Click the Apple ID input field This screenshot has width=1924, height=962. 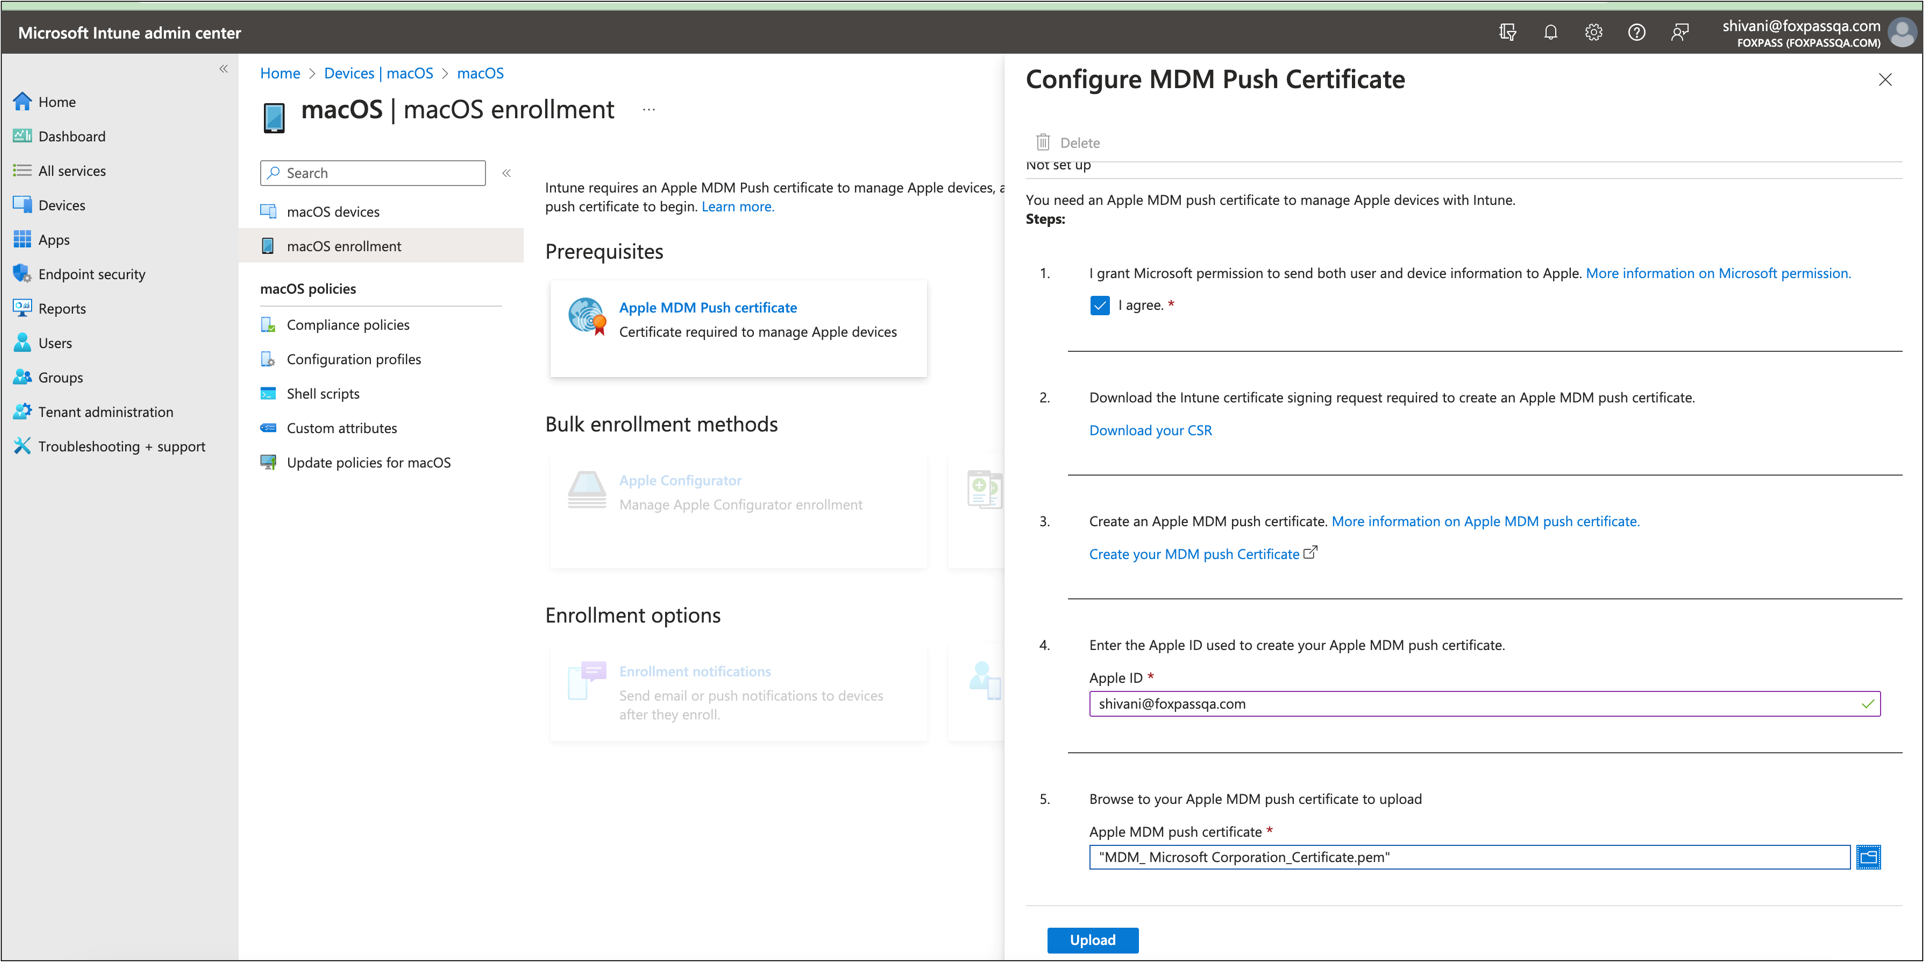tap(1470, 704)
